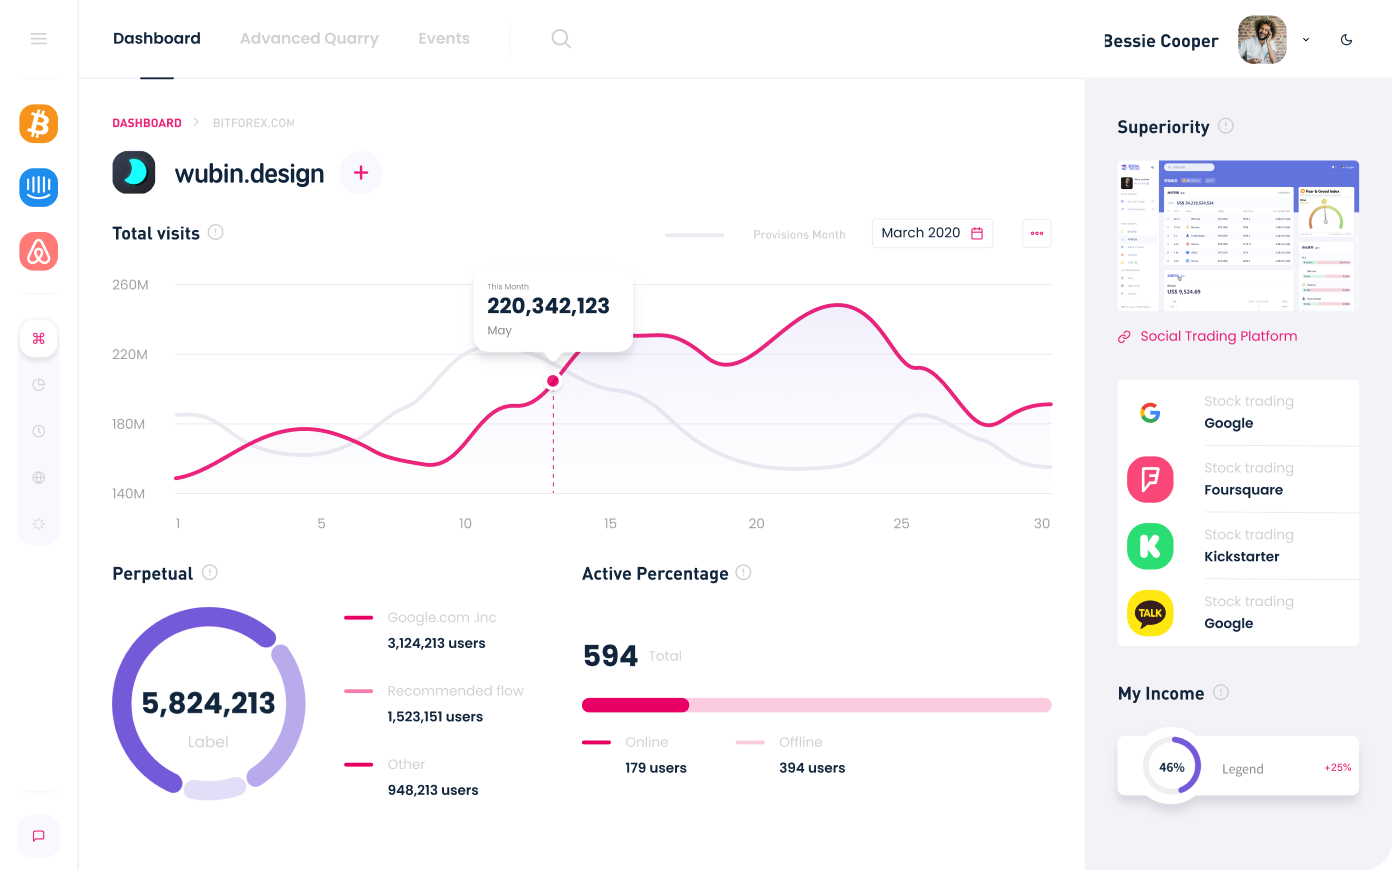Click the Perpetual info icon

(210, 572)
